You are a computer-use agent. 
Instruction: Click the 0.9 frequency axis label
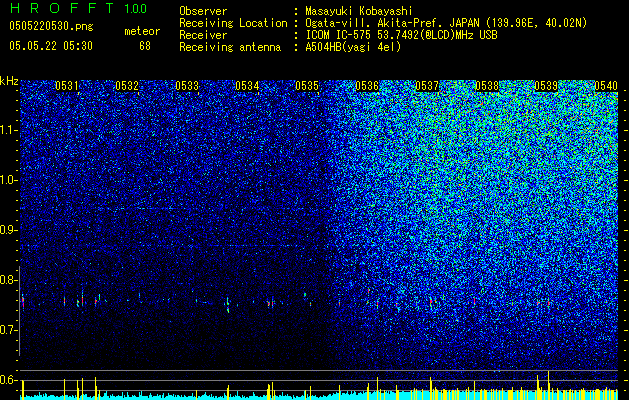(9, 230)
